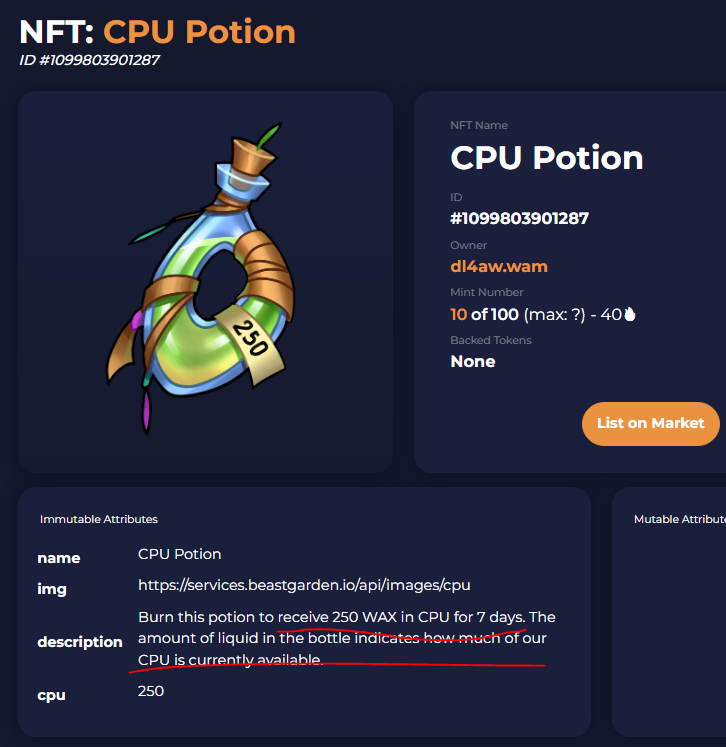Click the cpu attribute value 250
726x747 pixels.
151,691
